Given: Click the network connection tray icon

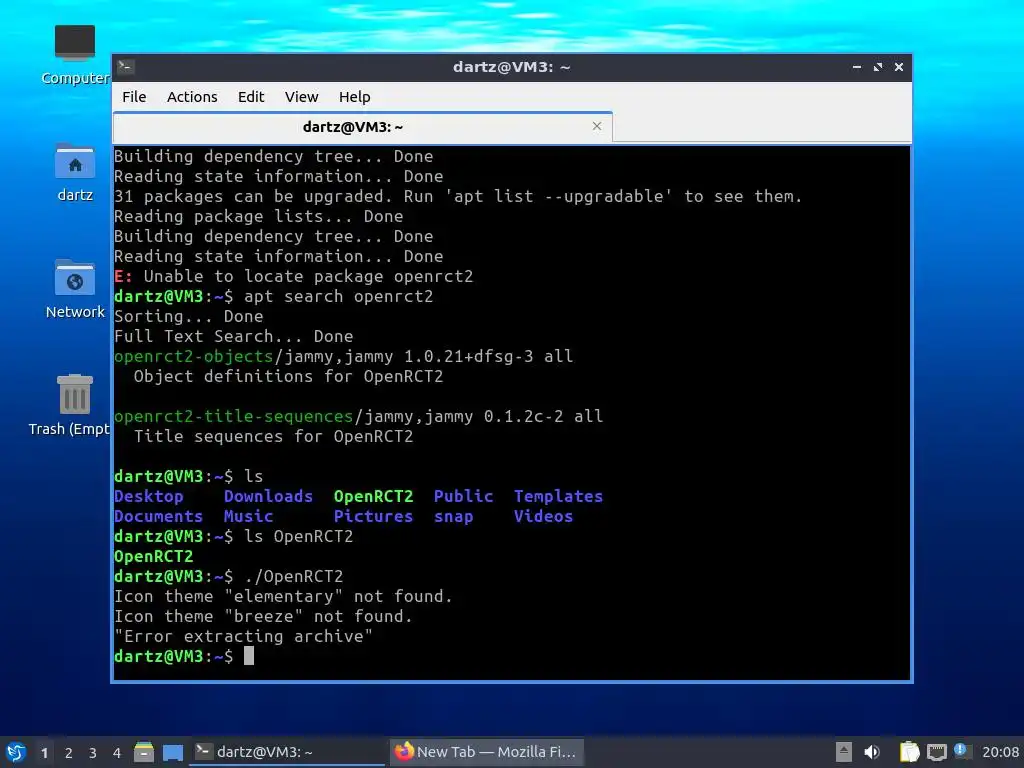Looking at the screenshot, I should coord(936,752).
